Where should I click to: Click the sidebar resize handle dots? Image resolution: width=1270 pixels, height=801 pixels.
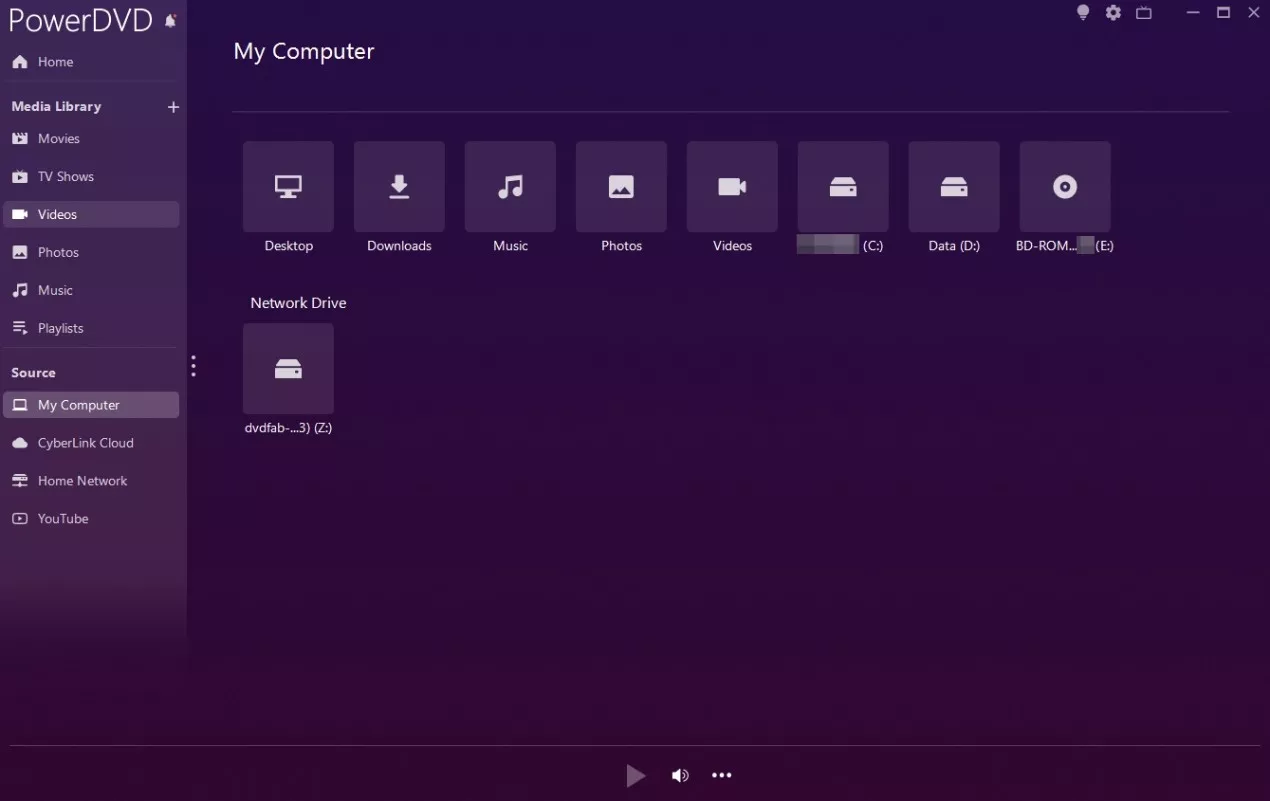193,366
